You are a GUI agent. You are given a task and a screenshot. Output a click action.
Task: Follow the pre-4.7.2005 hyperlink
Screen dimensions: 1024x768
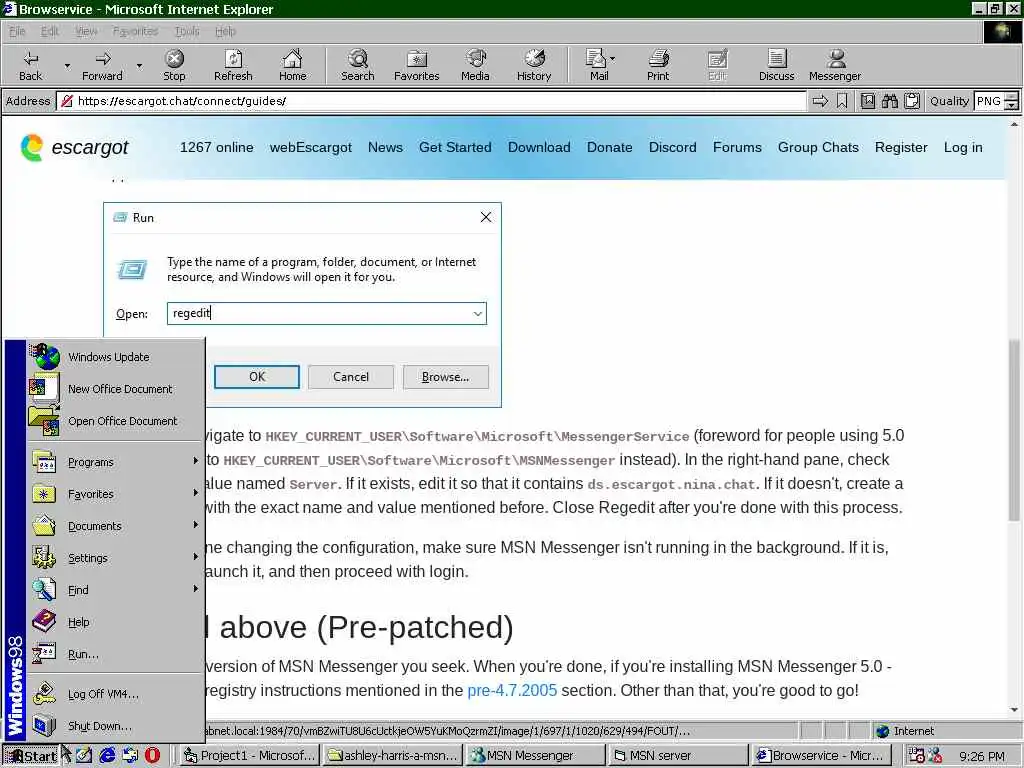(x=512, y=690)
